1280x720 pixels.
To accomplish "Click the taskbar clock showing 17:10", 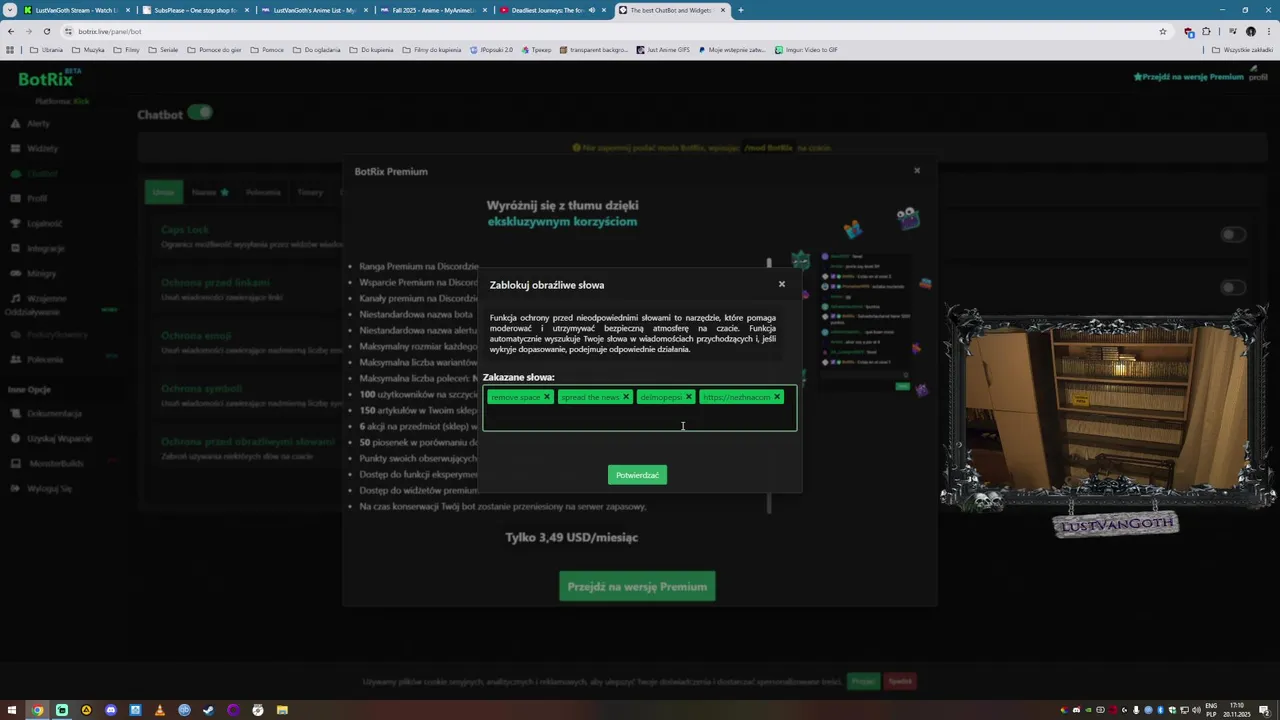I will [x=1237, y=710].
